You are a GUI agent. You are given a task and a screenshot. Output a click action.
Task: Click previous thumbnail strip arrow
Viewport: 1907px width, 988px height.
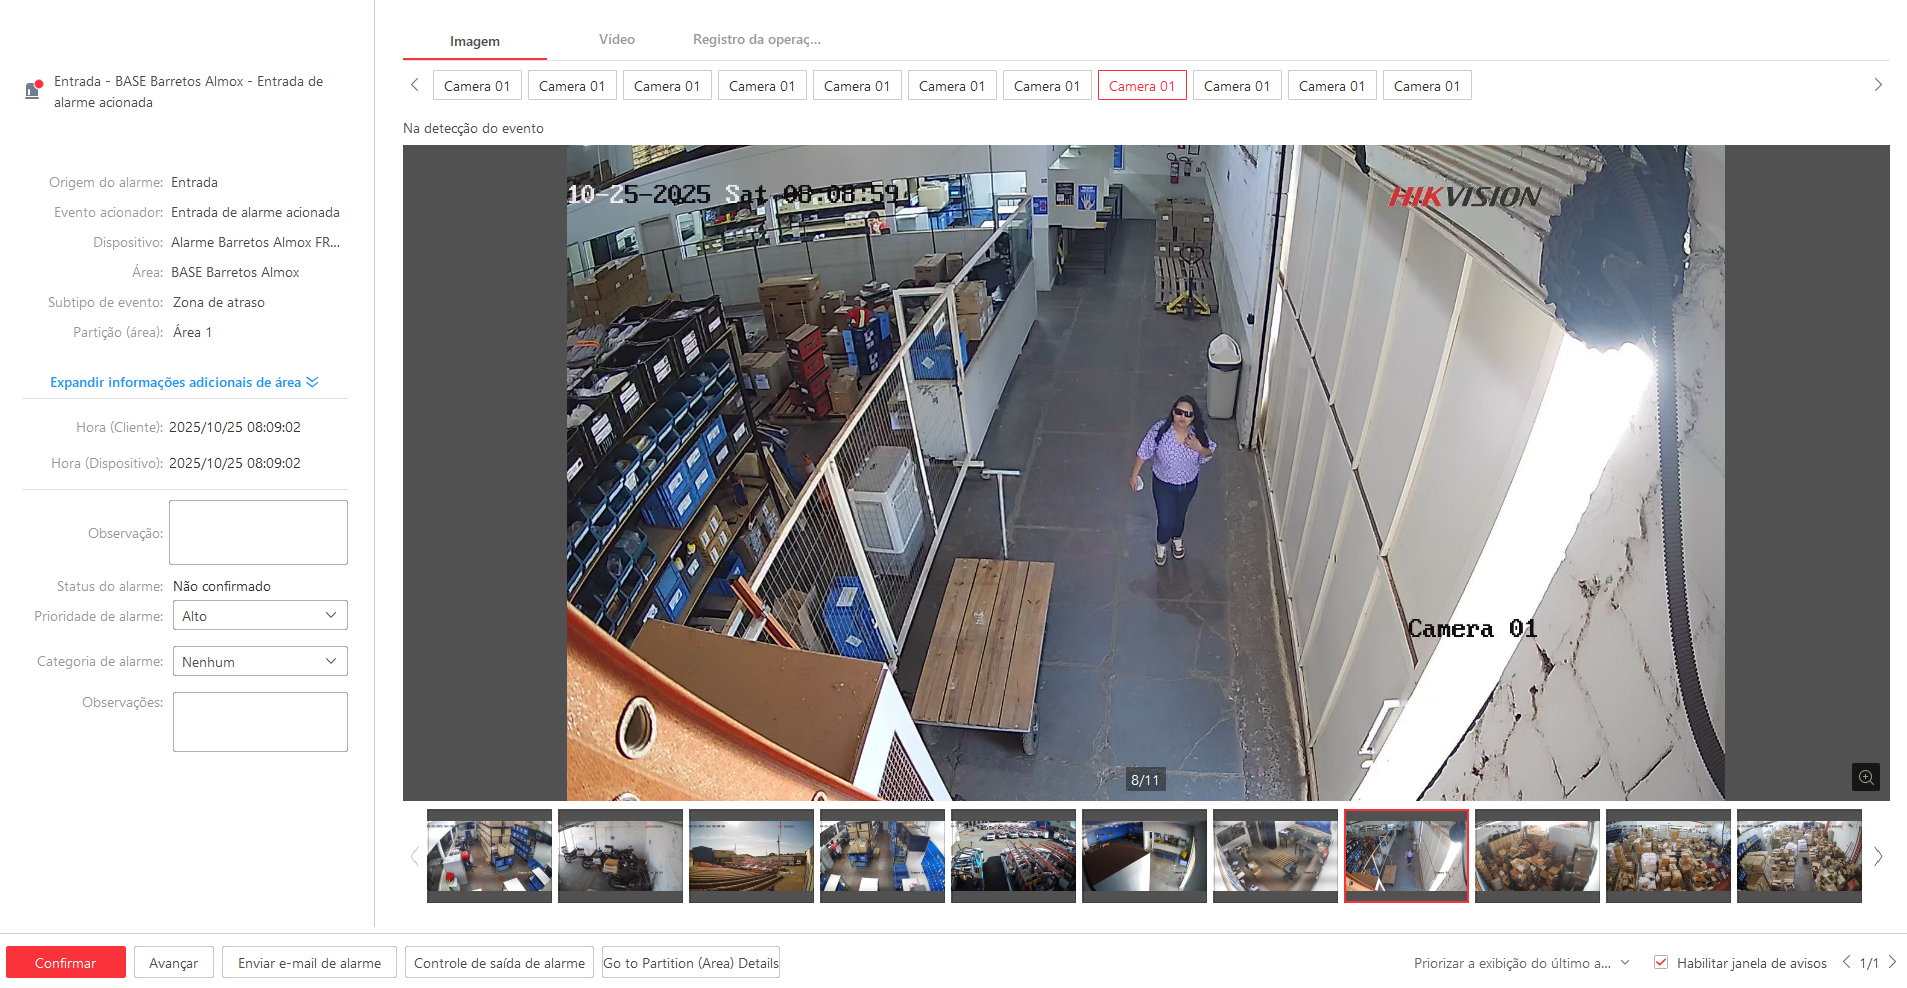[414, 856]
